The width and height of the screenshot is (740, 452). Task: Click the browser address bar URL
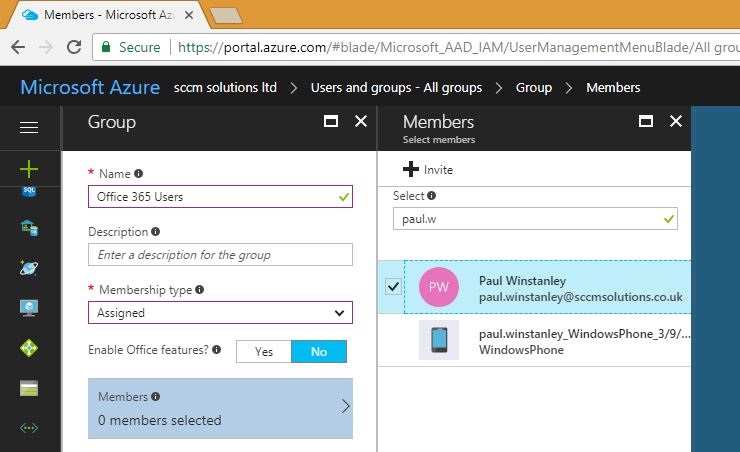[458, 47]
